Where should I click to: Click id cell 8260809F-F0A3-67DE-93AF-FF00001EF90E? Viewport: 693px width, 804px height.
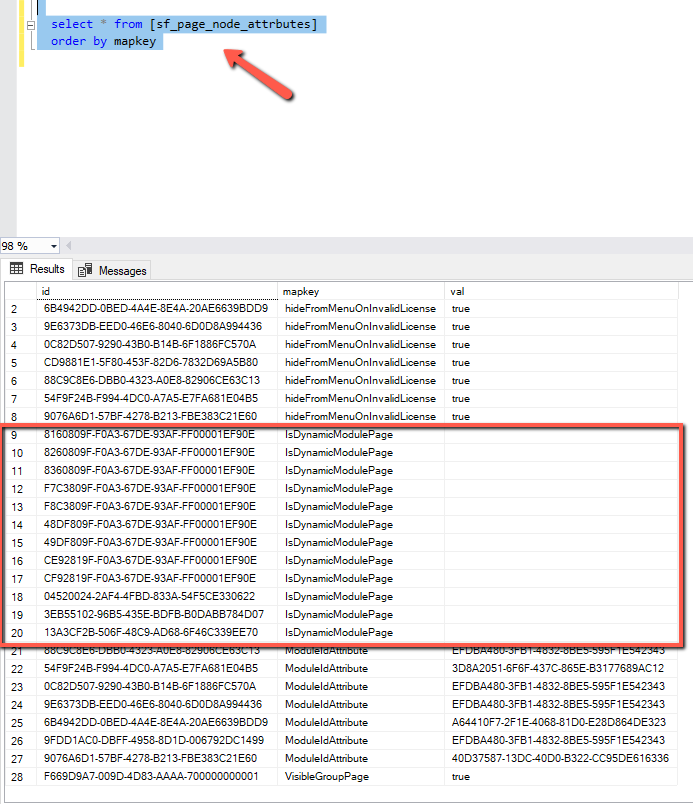pyautogui.click(x=157, y=452)
